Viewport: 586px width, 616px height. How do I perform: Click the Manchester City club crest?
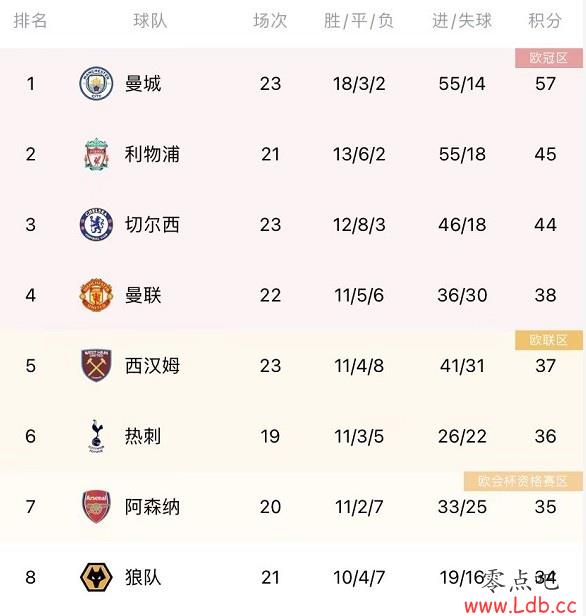point(96,83)
